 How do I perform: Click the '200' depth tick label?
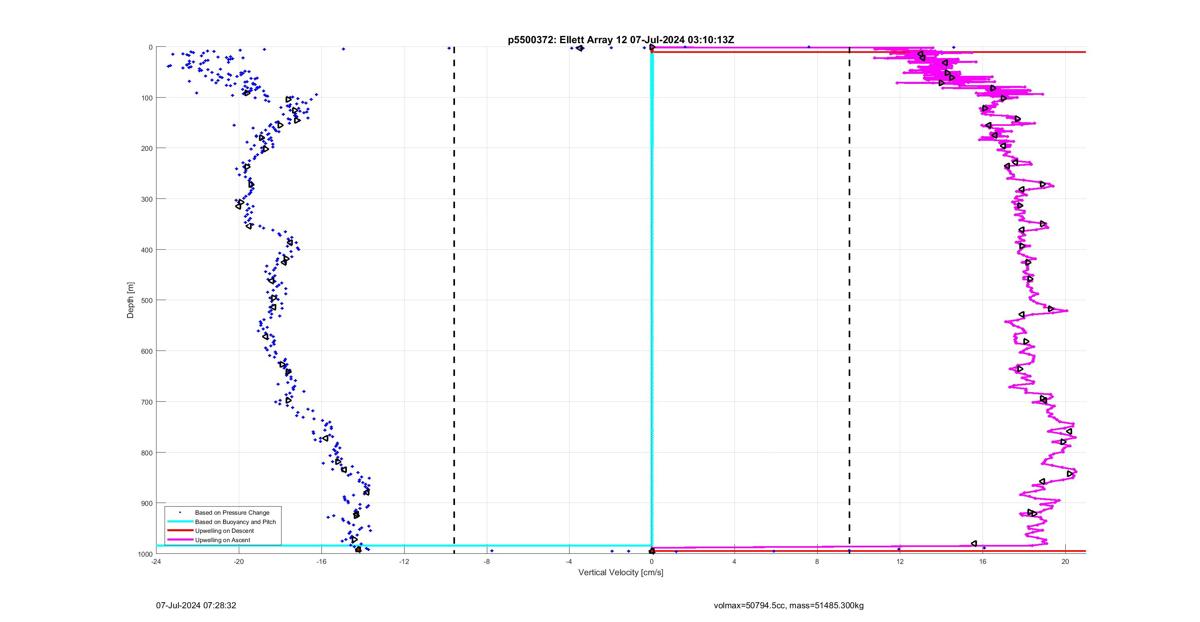coord(146,148)
